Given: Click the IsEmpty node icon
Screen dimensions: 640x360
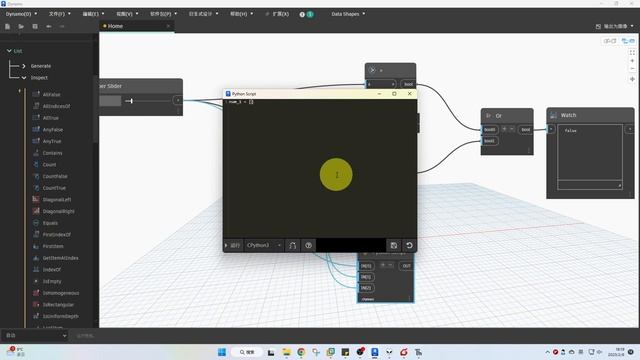Looking at the screenshot, I should pos(36,281).
